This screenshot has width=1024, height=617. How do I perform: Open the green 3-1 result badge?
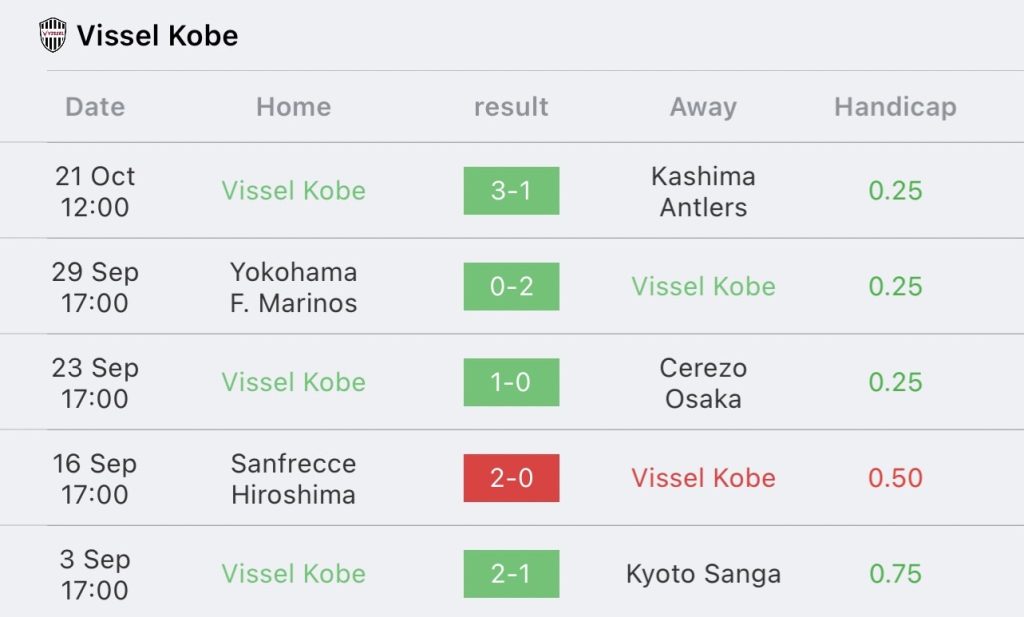[511, 191]
